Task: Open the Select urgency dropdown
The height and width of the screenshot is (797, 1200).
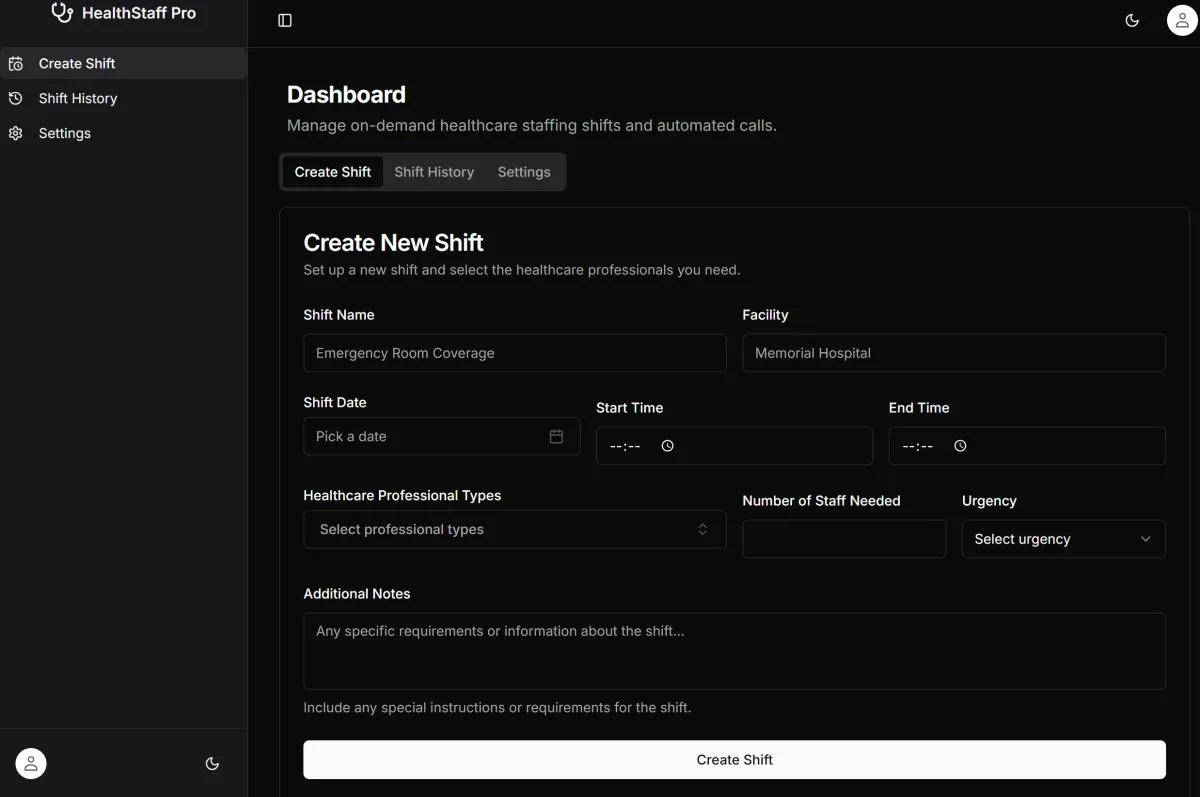Action: [x=1063, y=539]
